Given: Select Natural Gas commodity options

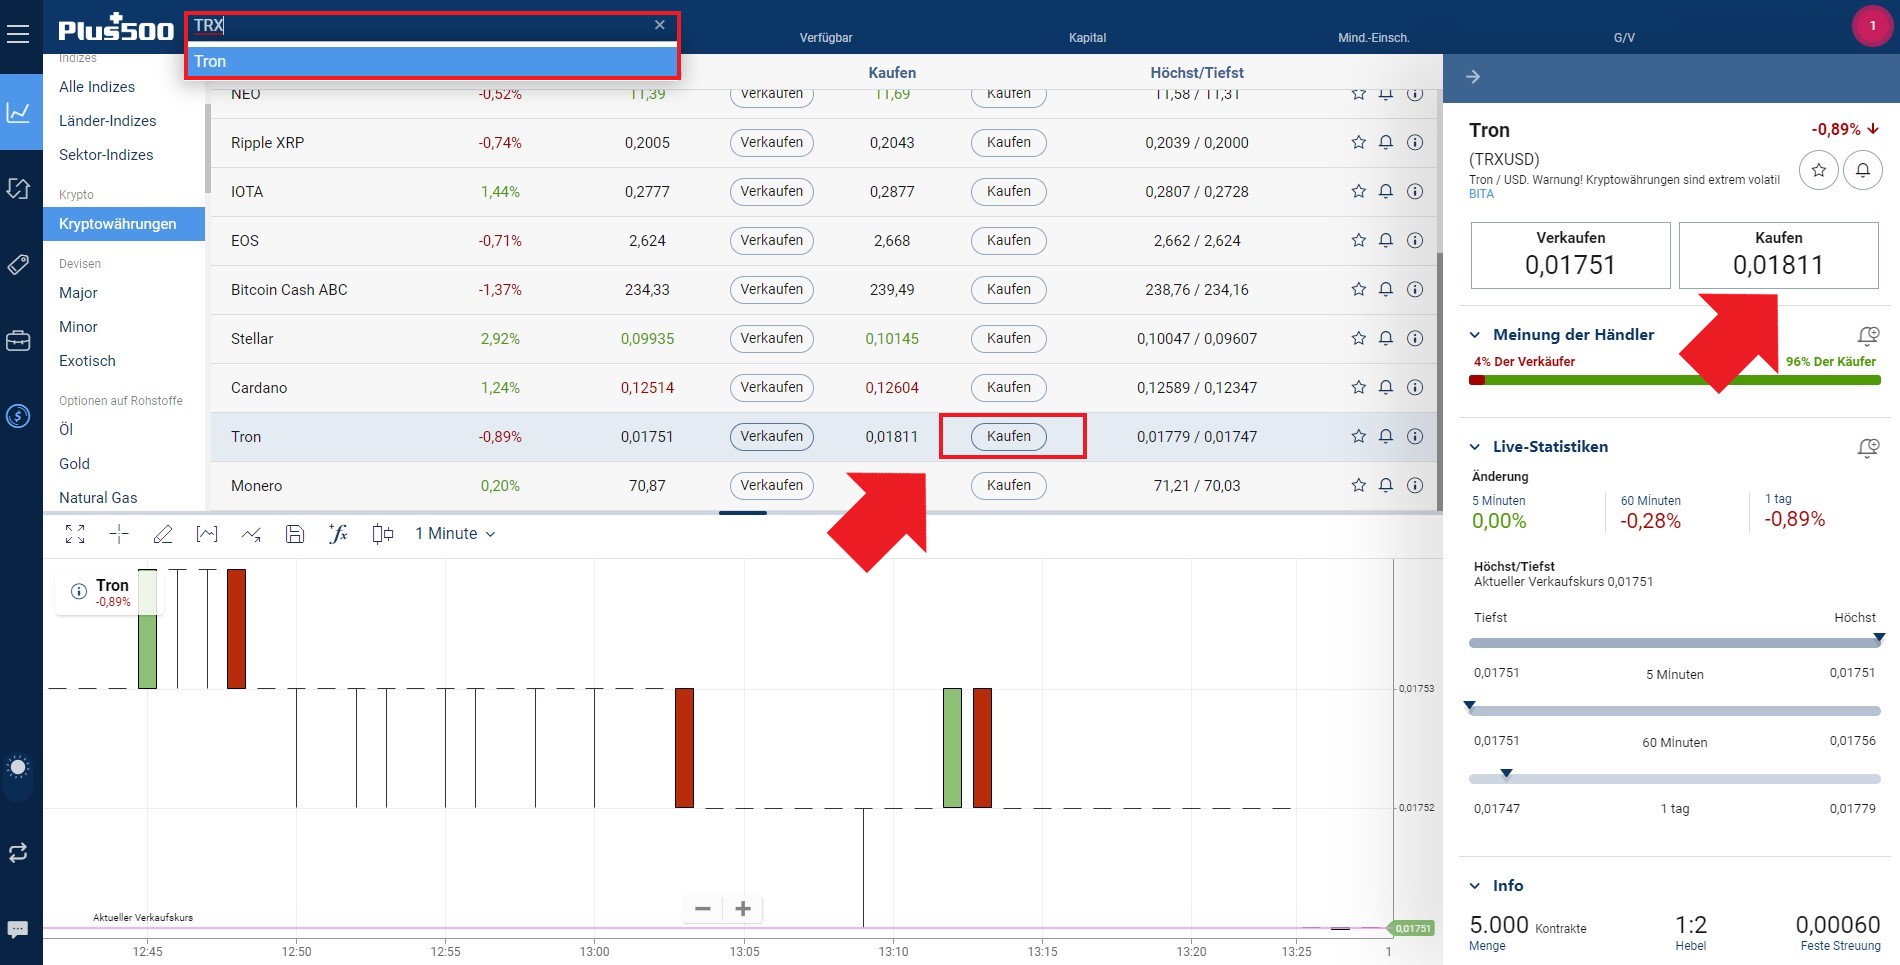Looking at the screenshot, I should pyautogui.click(x=98, y=498).
